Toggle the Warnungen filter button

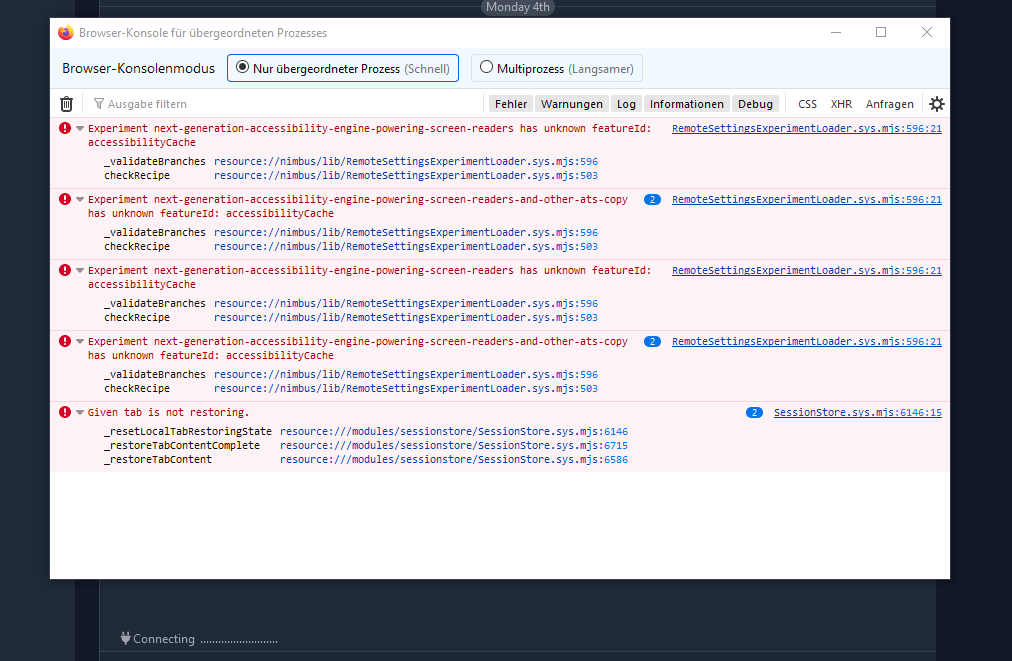click(x=572, y=104)
